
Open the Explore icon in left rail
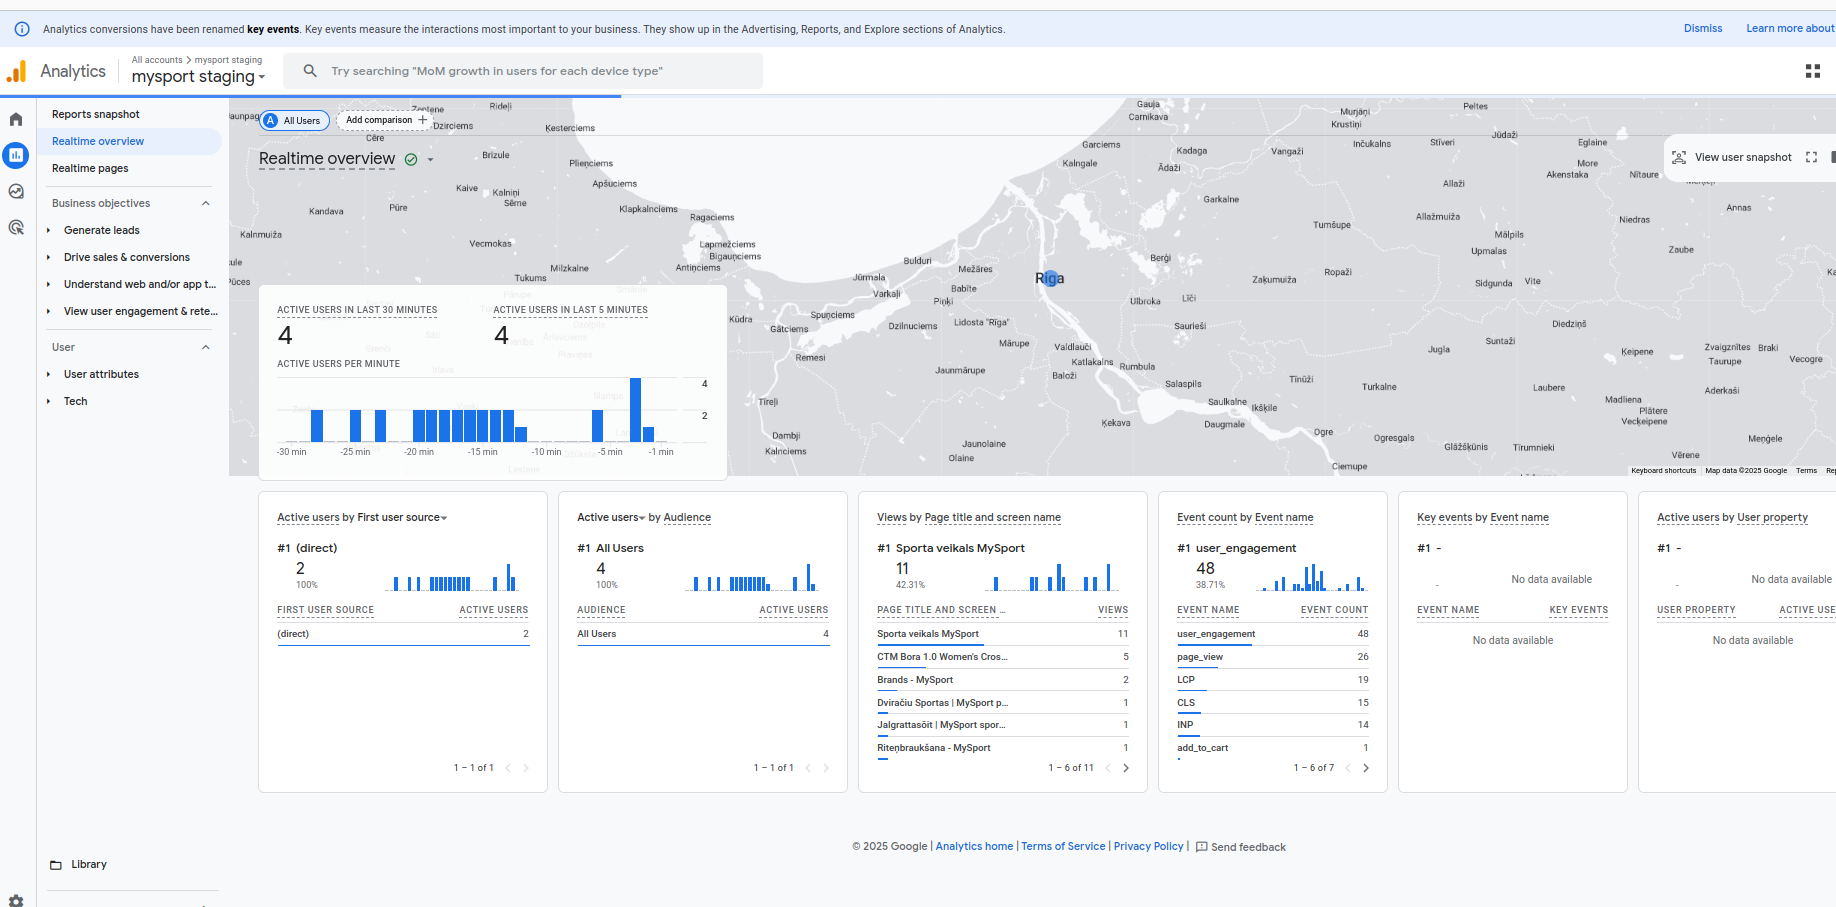[16, 191]
